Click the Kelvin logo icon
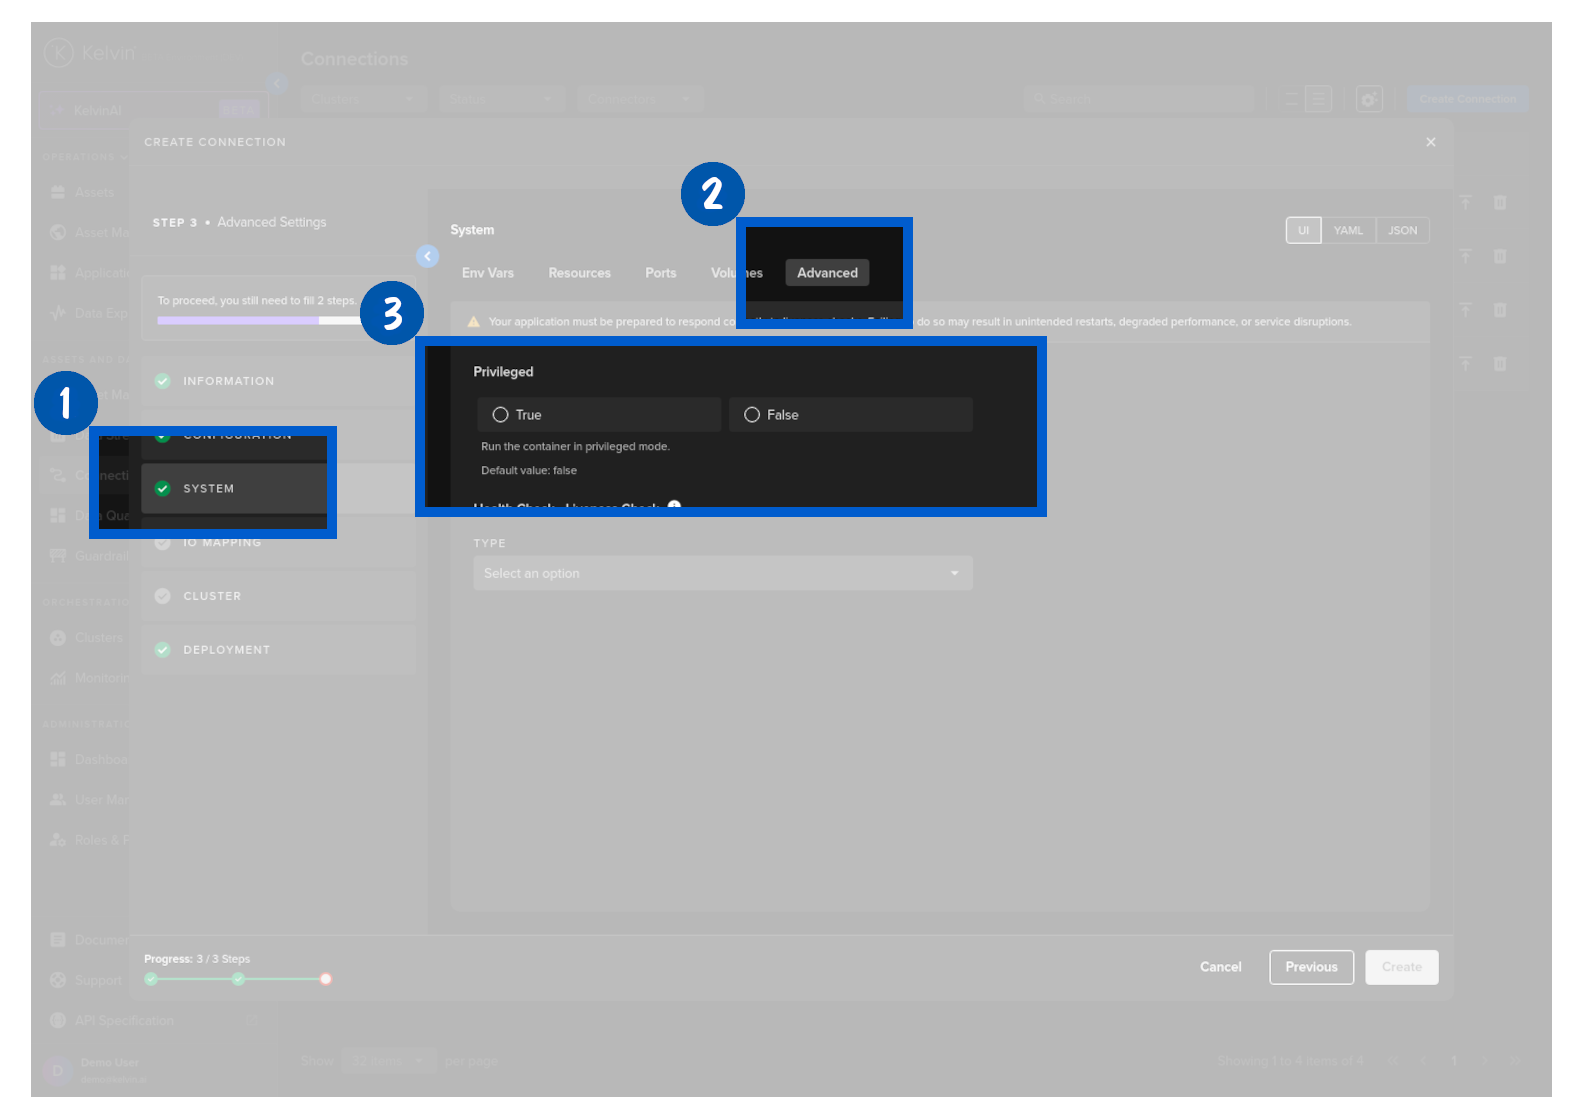This screenshot has width=1584, height=1120. (x=59, y=52)
